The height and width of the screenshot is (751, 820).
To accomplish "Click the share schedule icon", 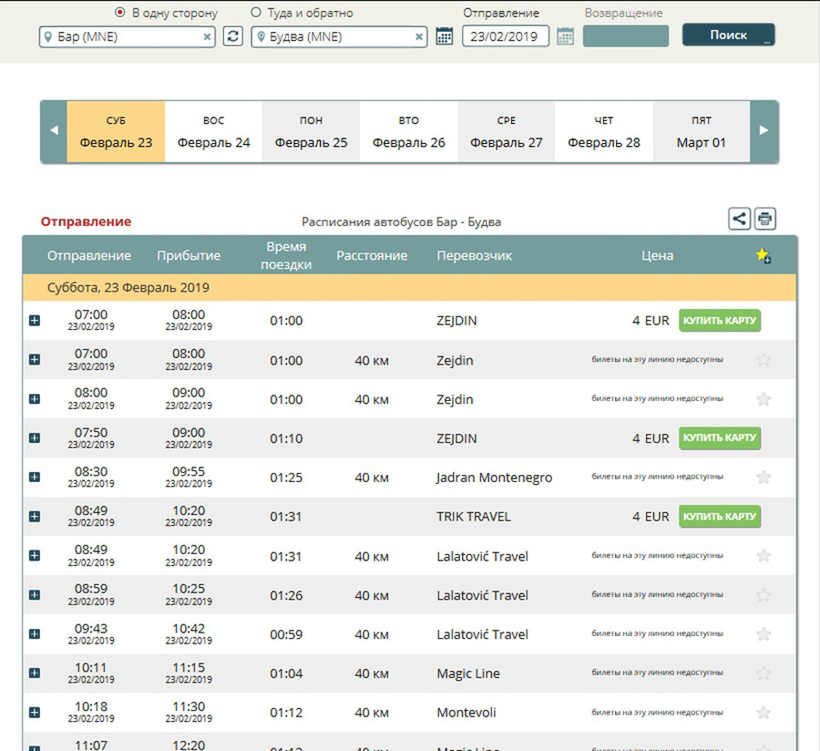I will 739,219.
